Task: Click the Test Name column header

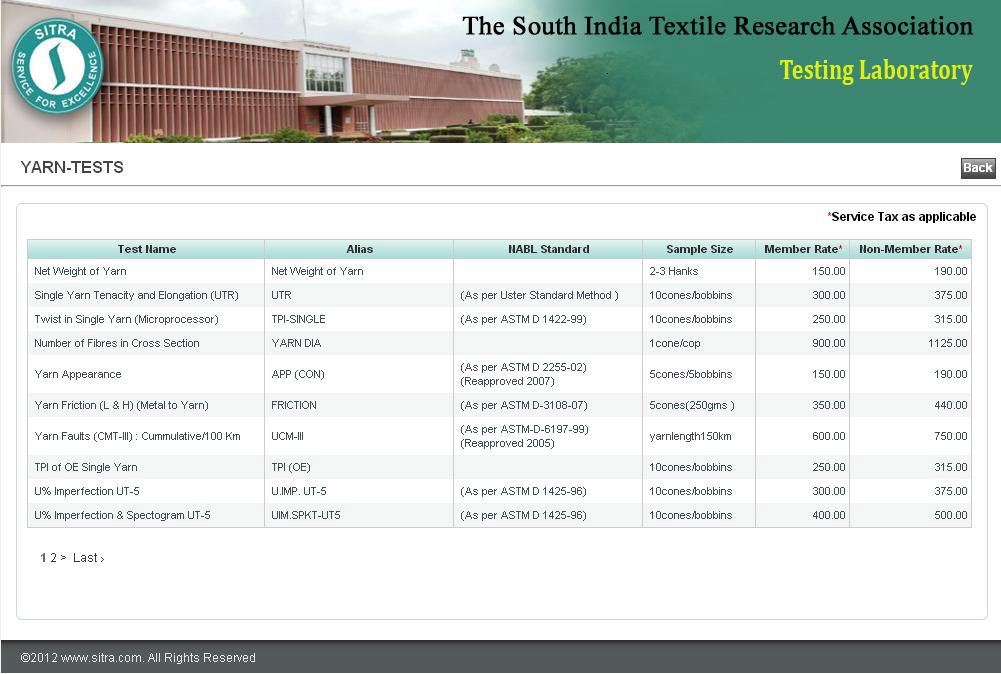Action: coord(146,249)
